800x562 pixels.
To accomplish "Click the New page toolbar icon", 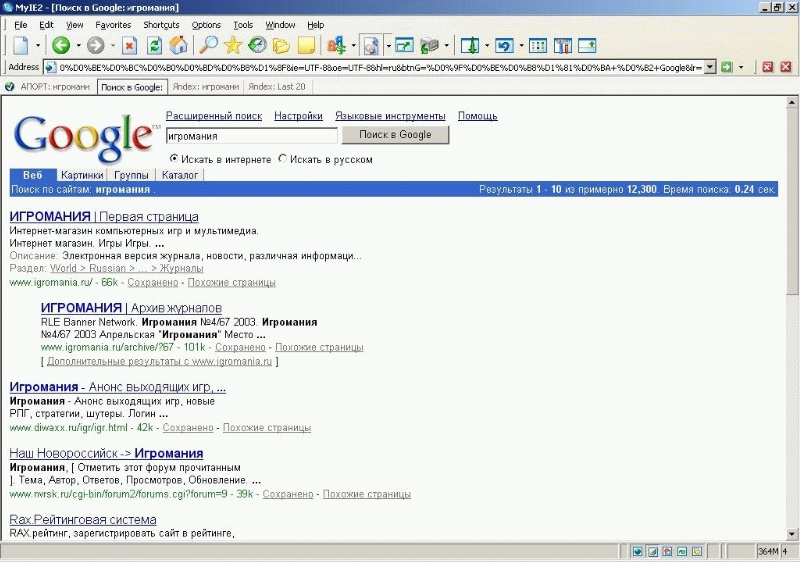I will click(x=21, y=46).
